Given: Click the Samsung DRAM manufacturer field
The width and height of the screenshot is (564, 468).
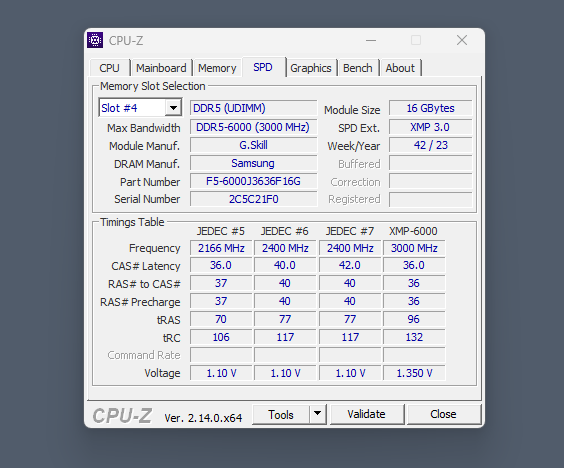Looking at the screenshot, I should [254, 163].
